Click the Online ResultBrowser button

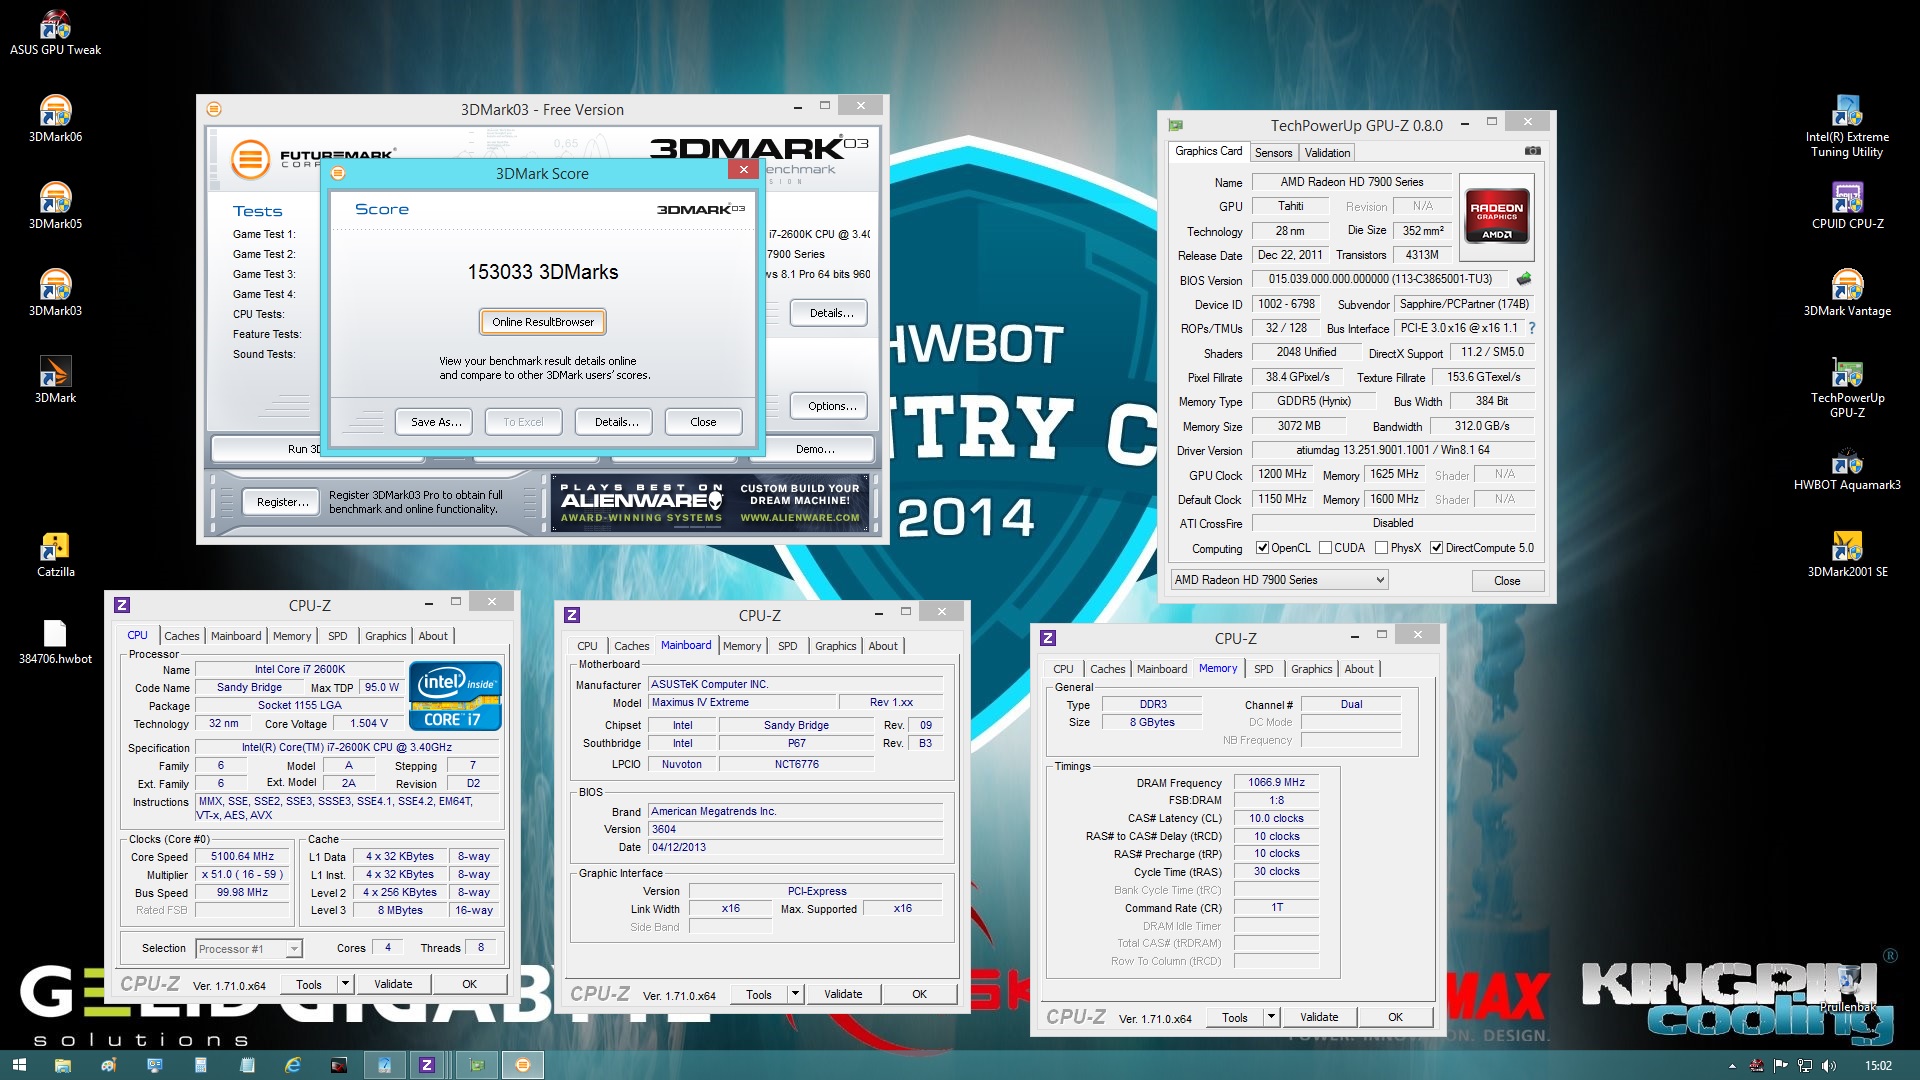coord(543,322)
